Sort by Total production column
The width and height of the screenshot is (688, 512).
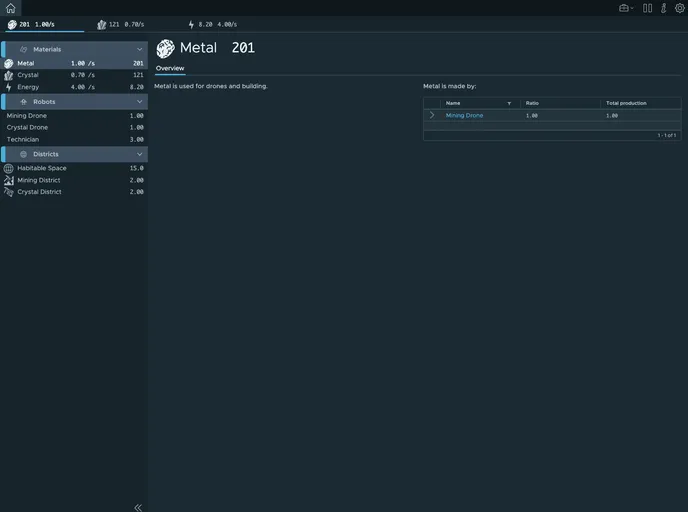point(626,103)
